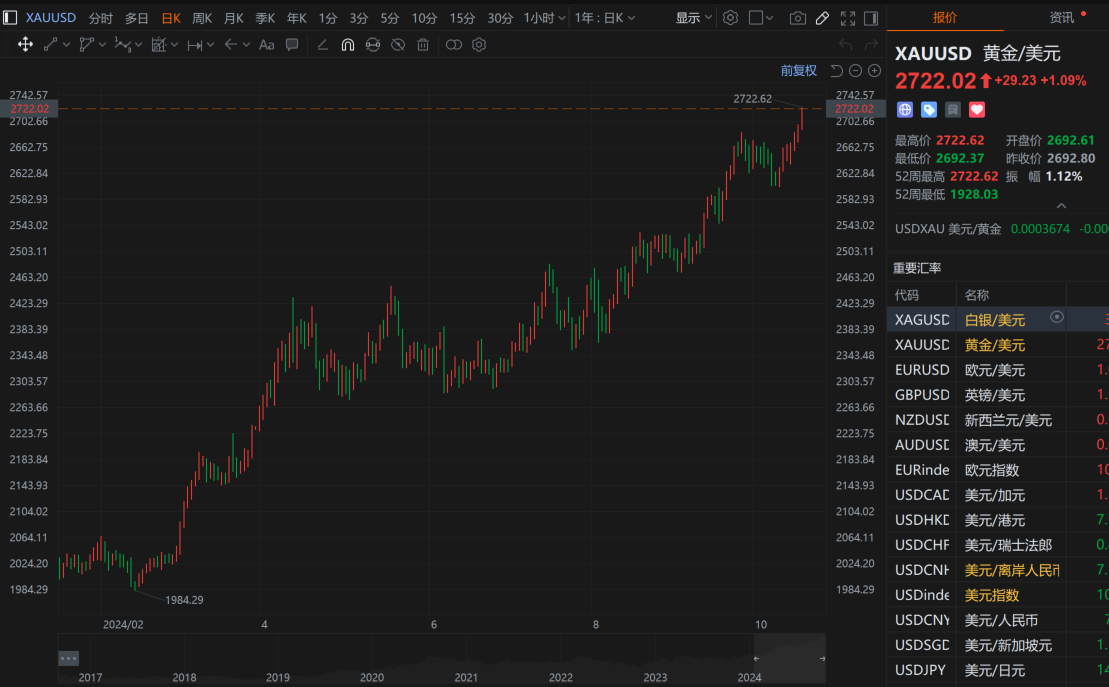The width and height of the screenshot is (1109, 687).
Task: Select the 周K weekly chart tab
Action: (202, 18)
